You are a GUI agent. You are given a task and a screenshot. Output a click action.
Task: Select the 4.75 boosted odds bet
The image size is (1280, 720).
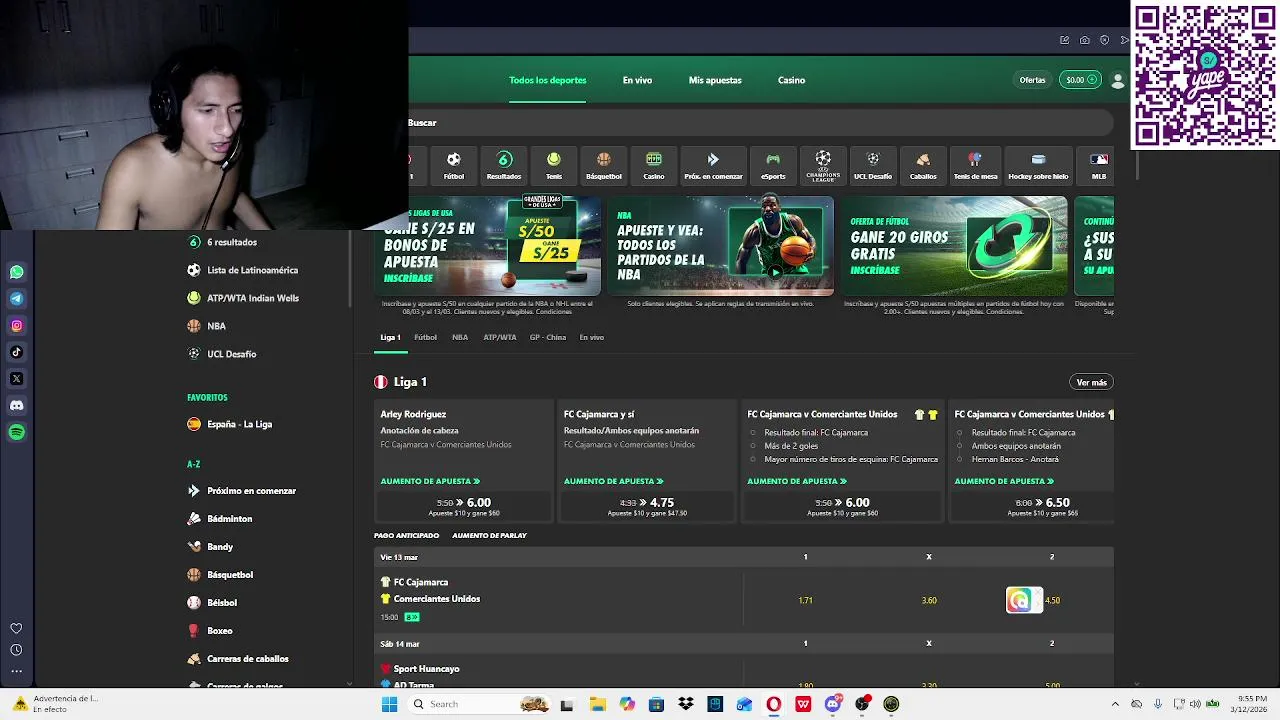647,506
